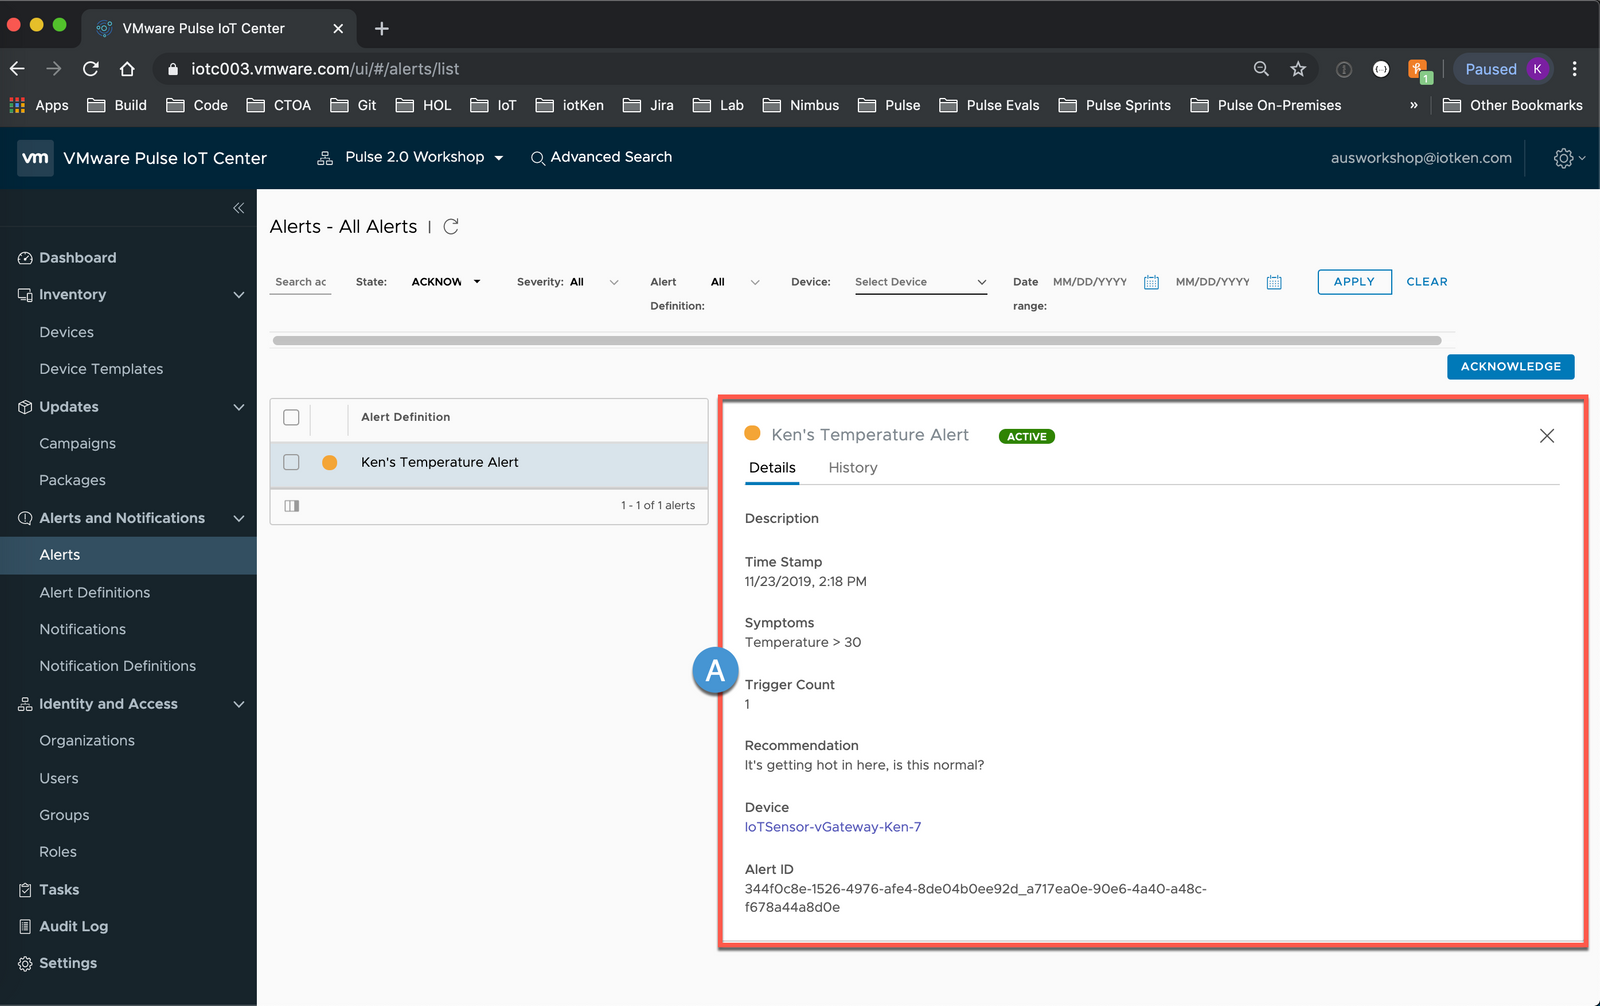Viewport: 1600px width, 1006px height.
Task: Open Alert Definitions in the sidebar
Action: [95, 592]
